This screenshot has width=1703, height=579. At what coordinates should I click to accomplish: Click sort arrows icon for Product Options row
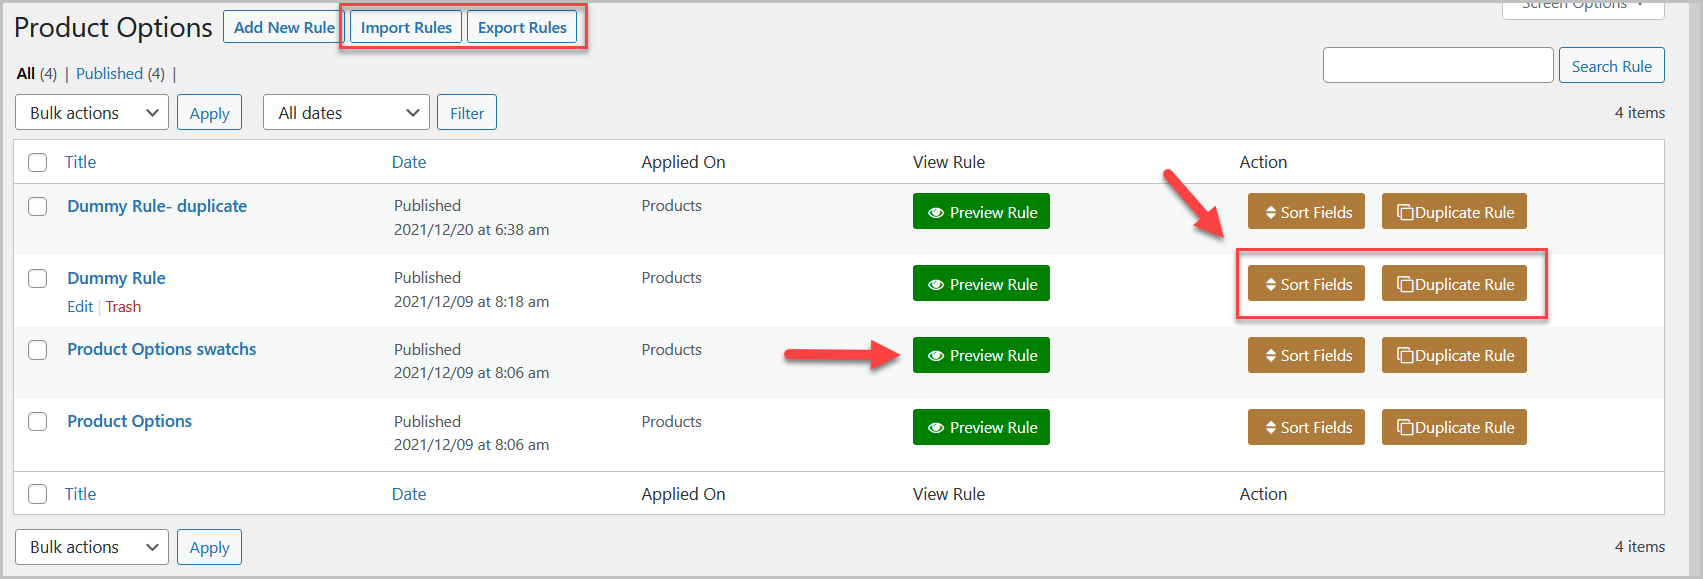tap(1270, 428)
